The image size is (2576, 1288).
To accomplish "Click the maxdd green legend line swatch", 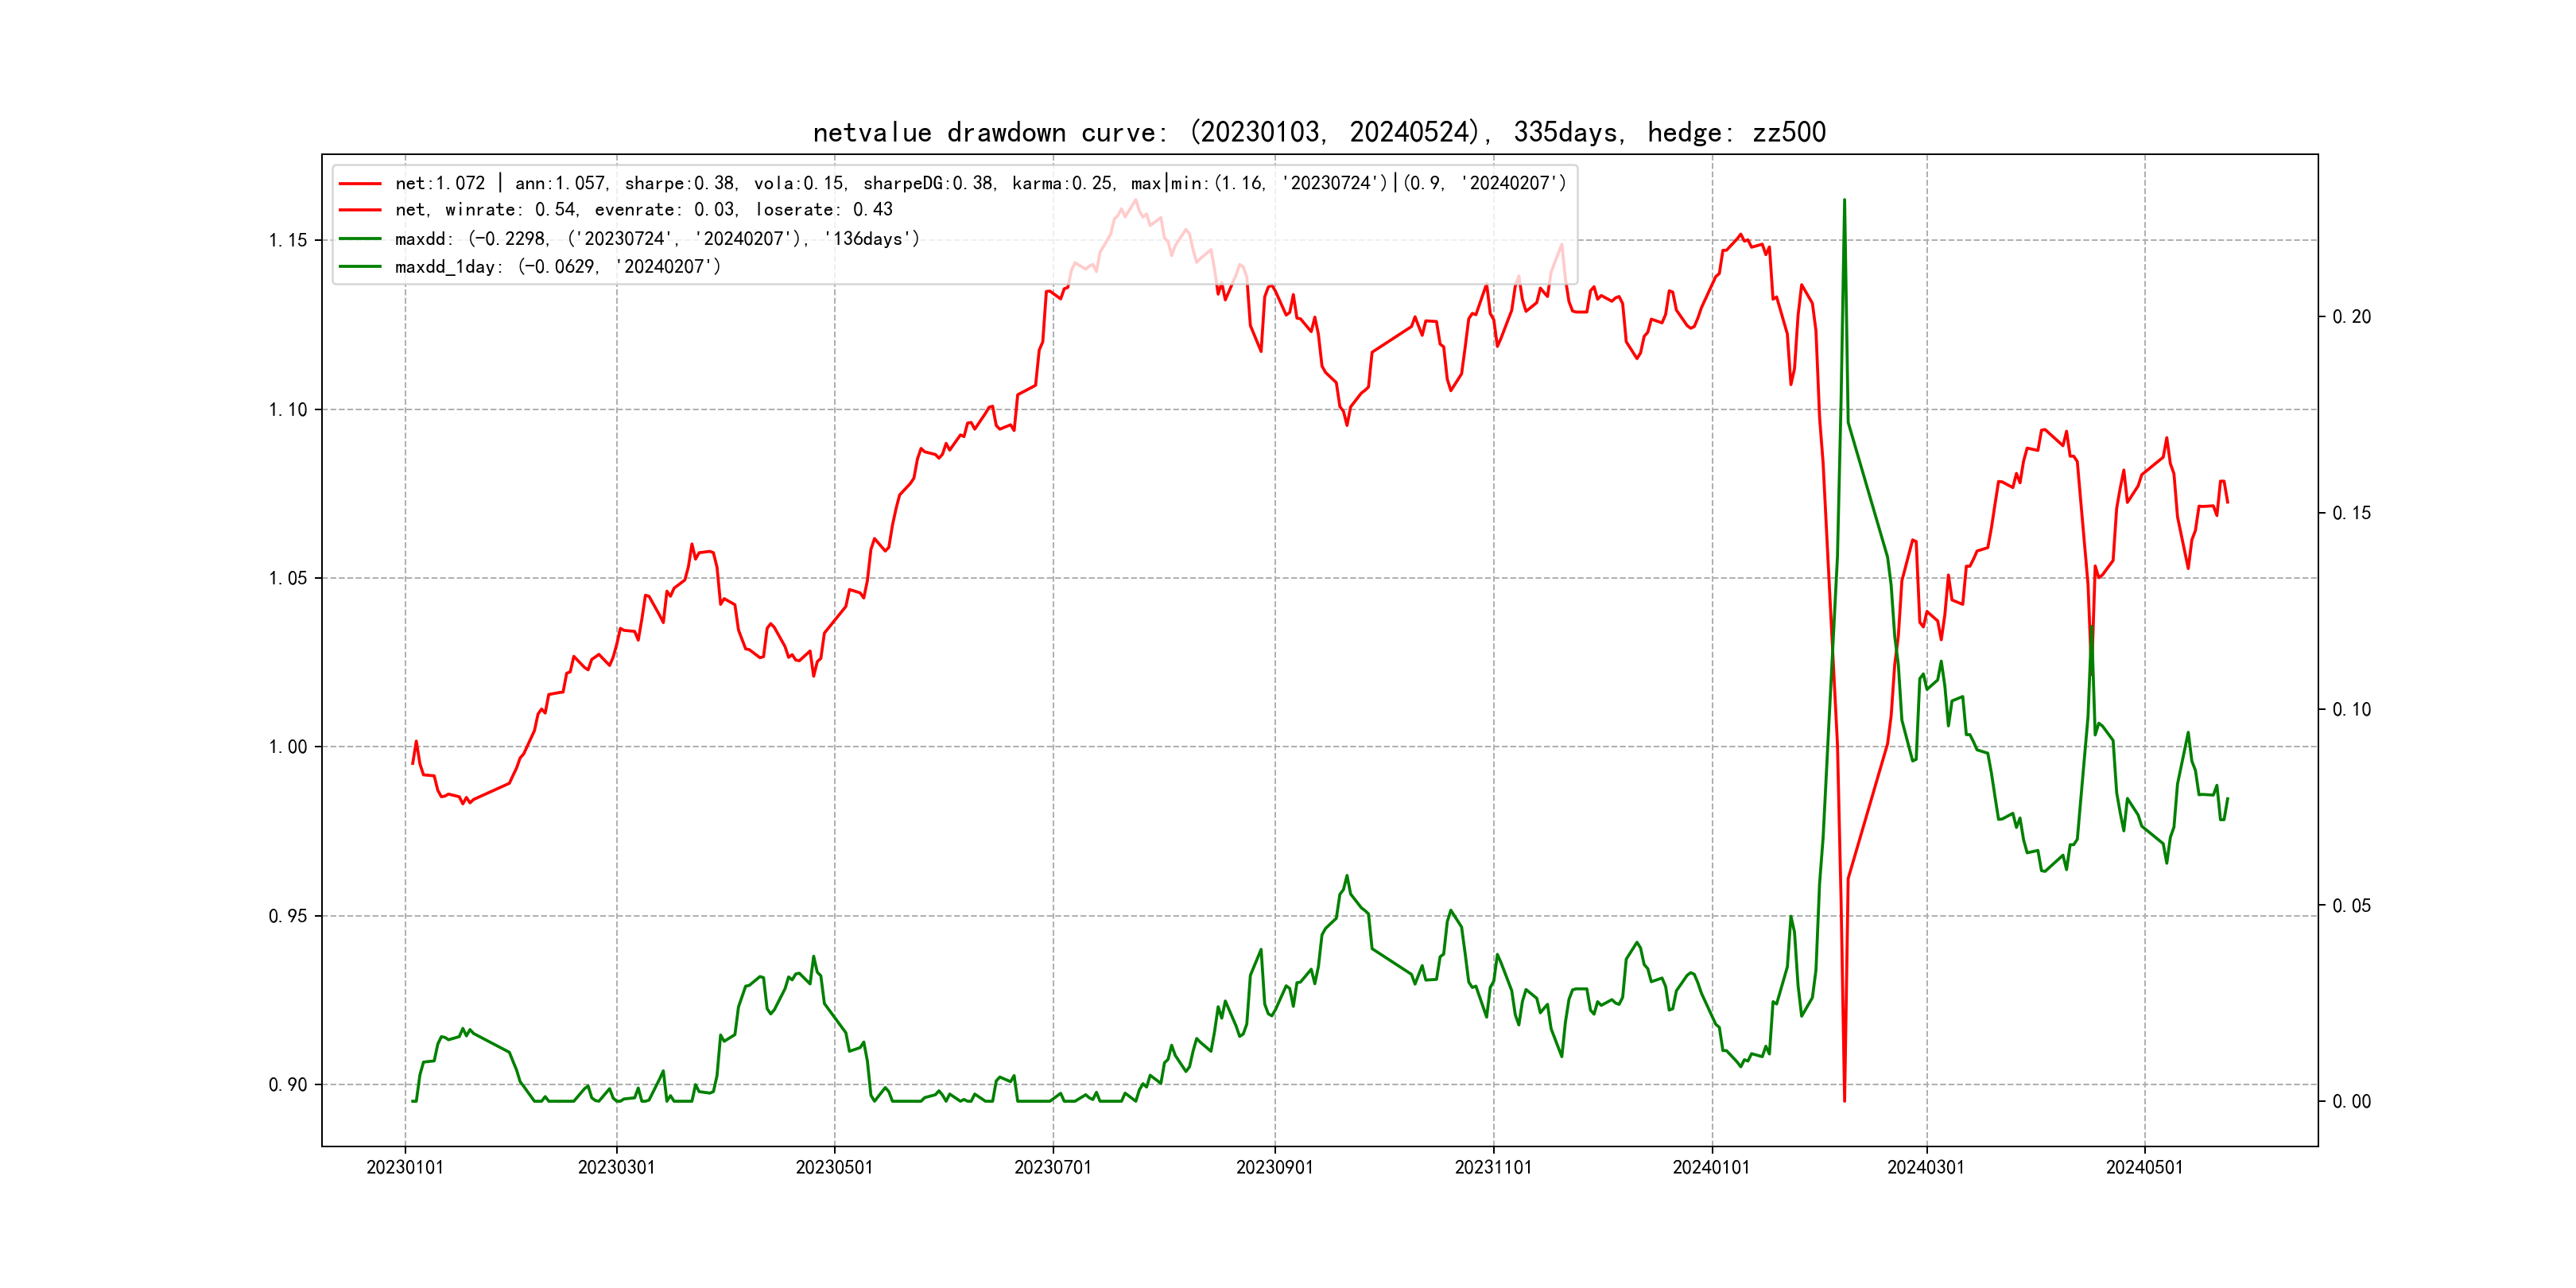I will [360, 239].
